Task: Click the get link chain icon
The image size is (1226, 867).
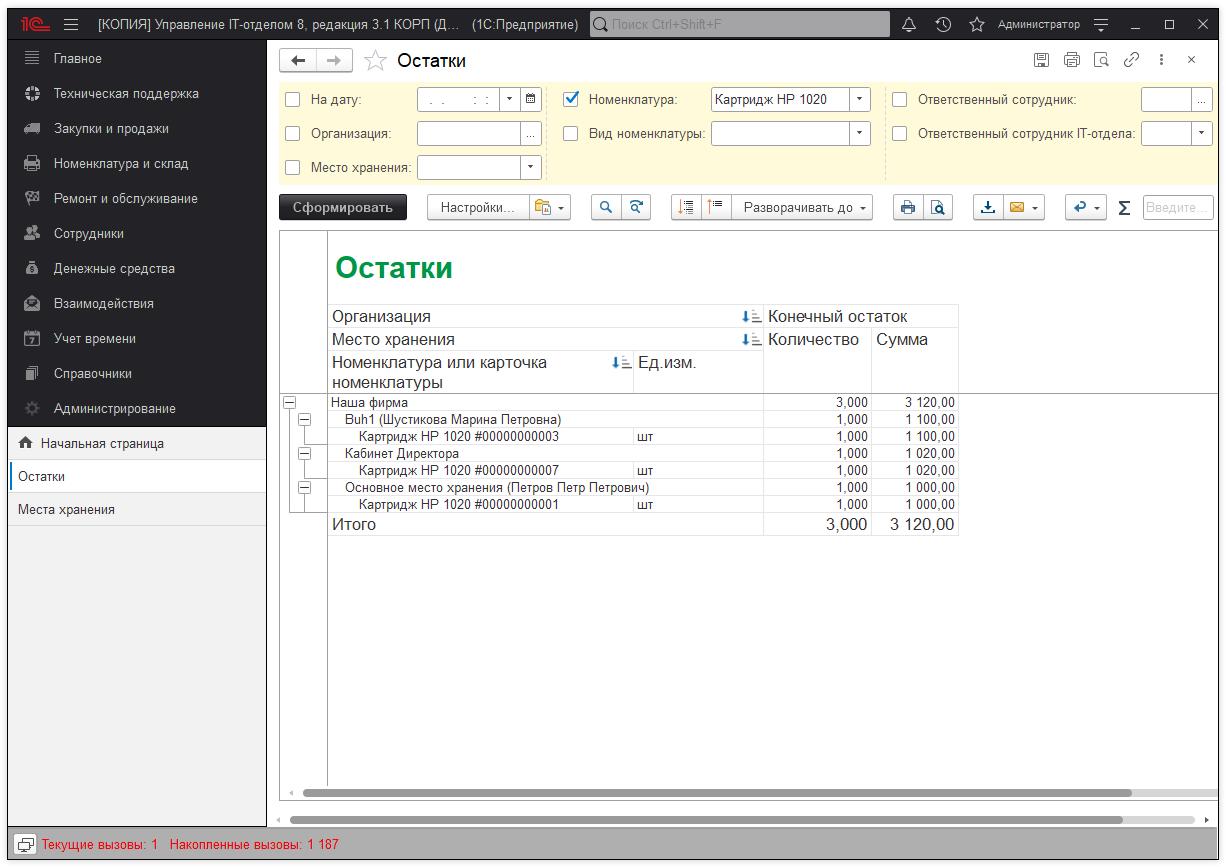Action: tap(1131, 60)
